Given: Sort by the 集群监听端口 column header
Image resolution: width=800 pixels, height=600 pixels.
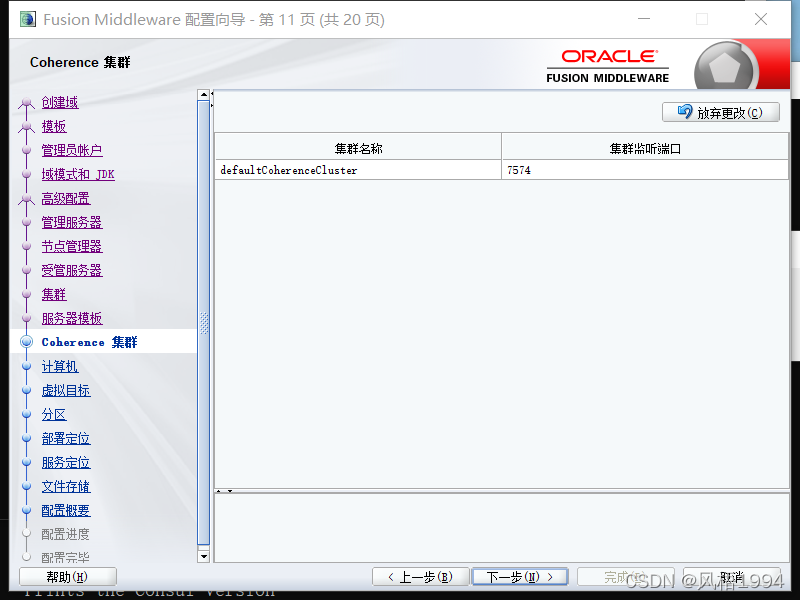Looking at the screenshot, I should (645, 148).
